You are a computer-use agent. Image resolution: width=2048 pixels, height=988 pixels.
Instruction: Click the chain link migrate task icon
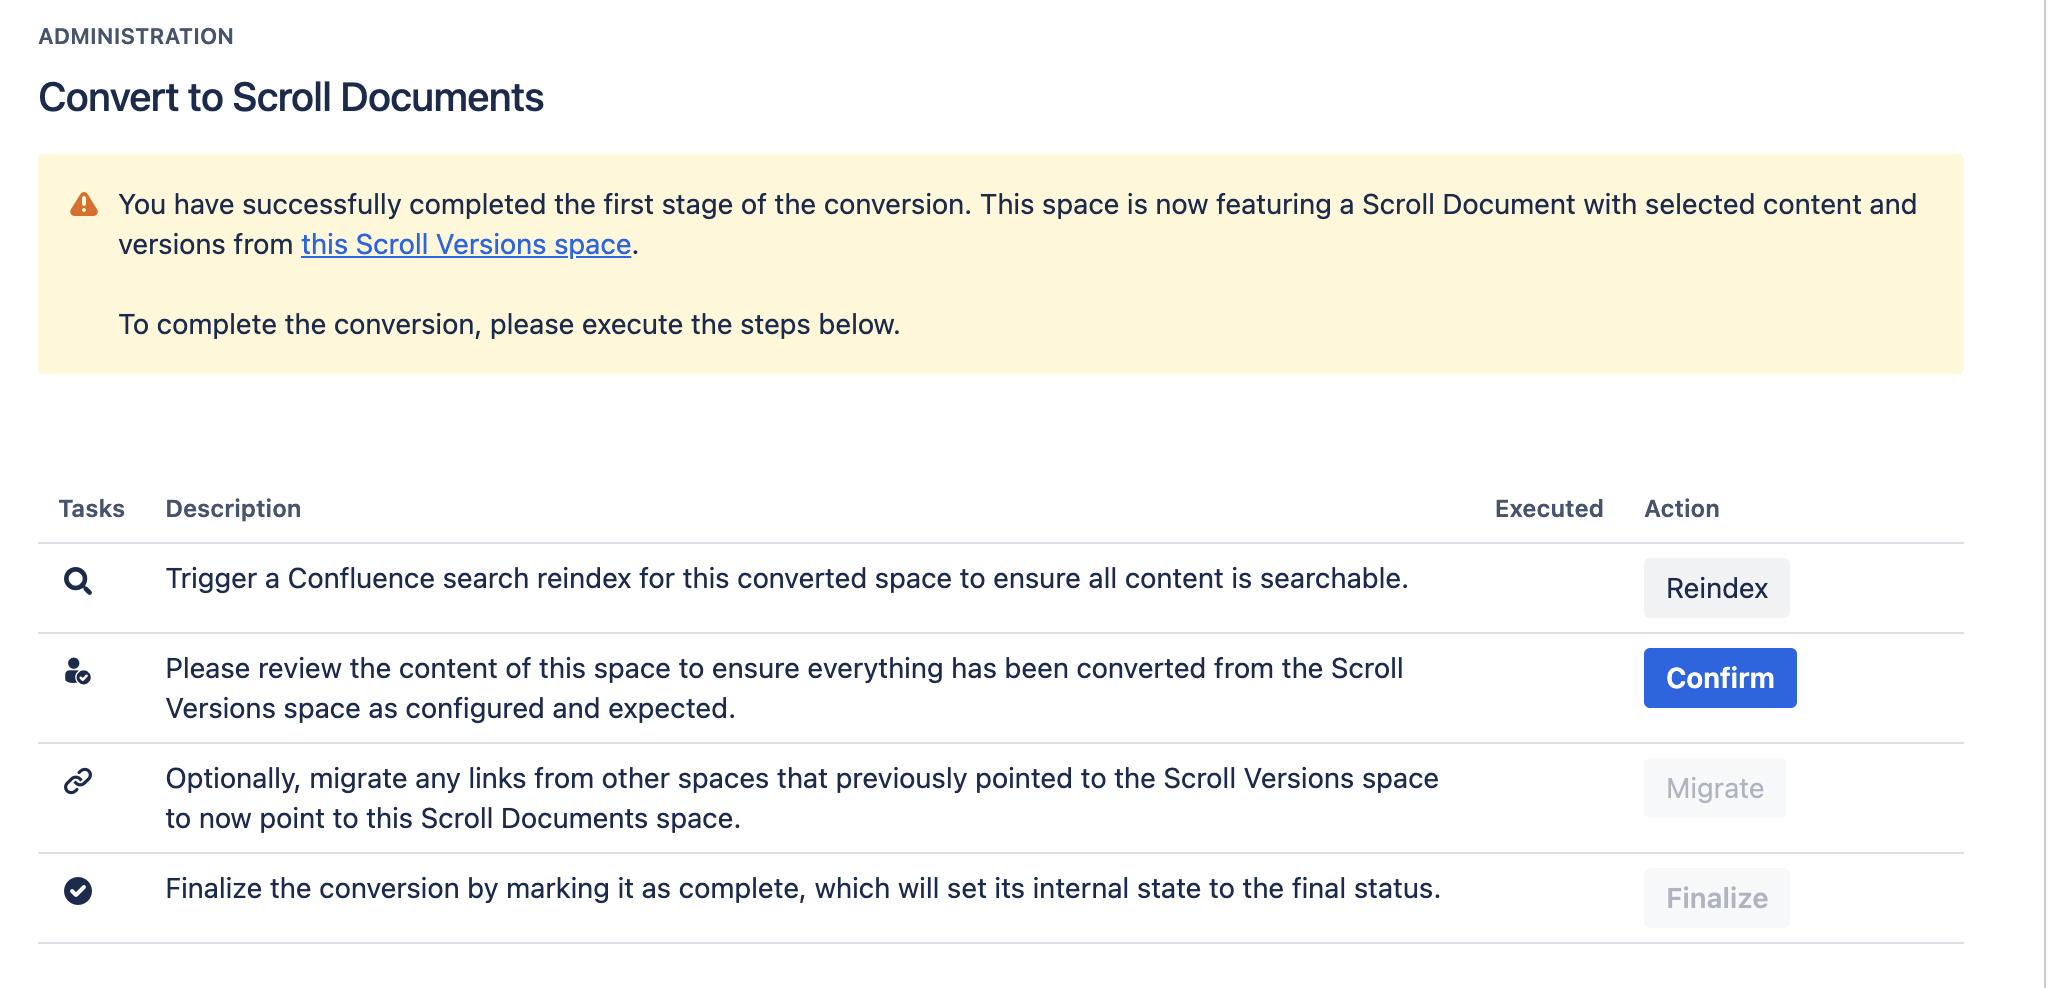pyautogui.click(x=78, y=781)
